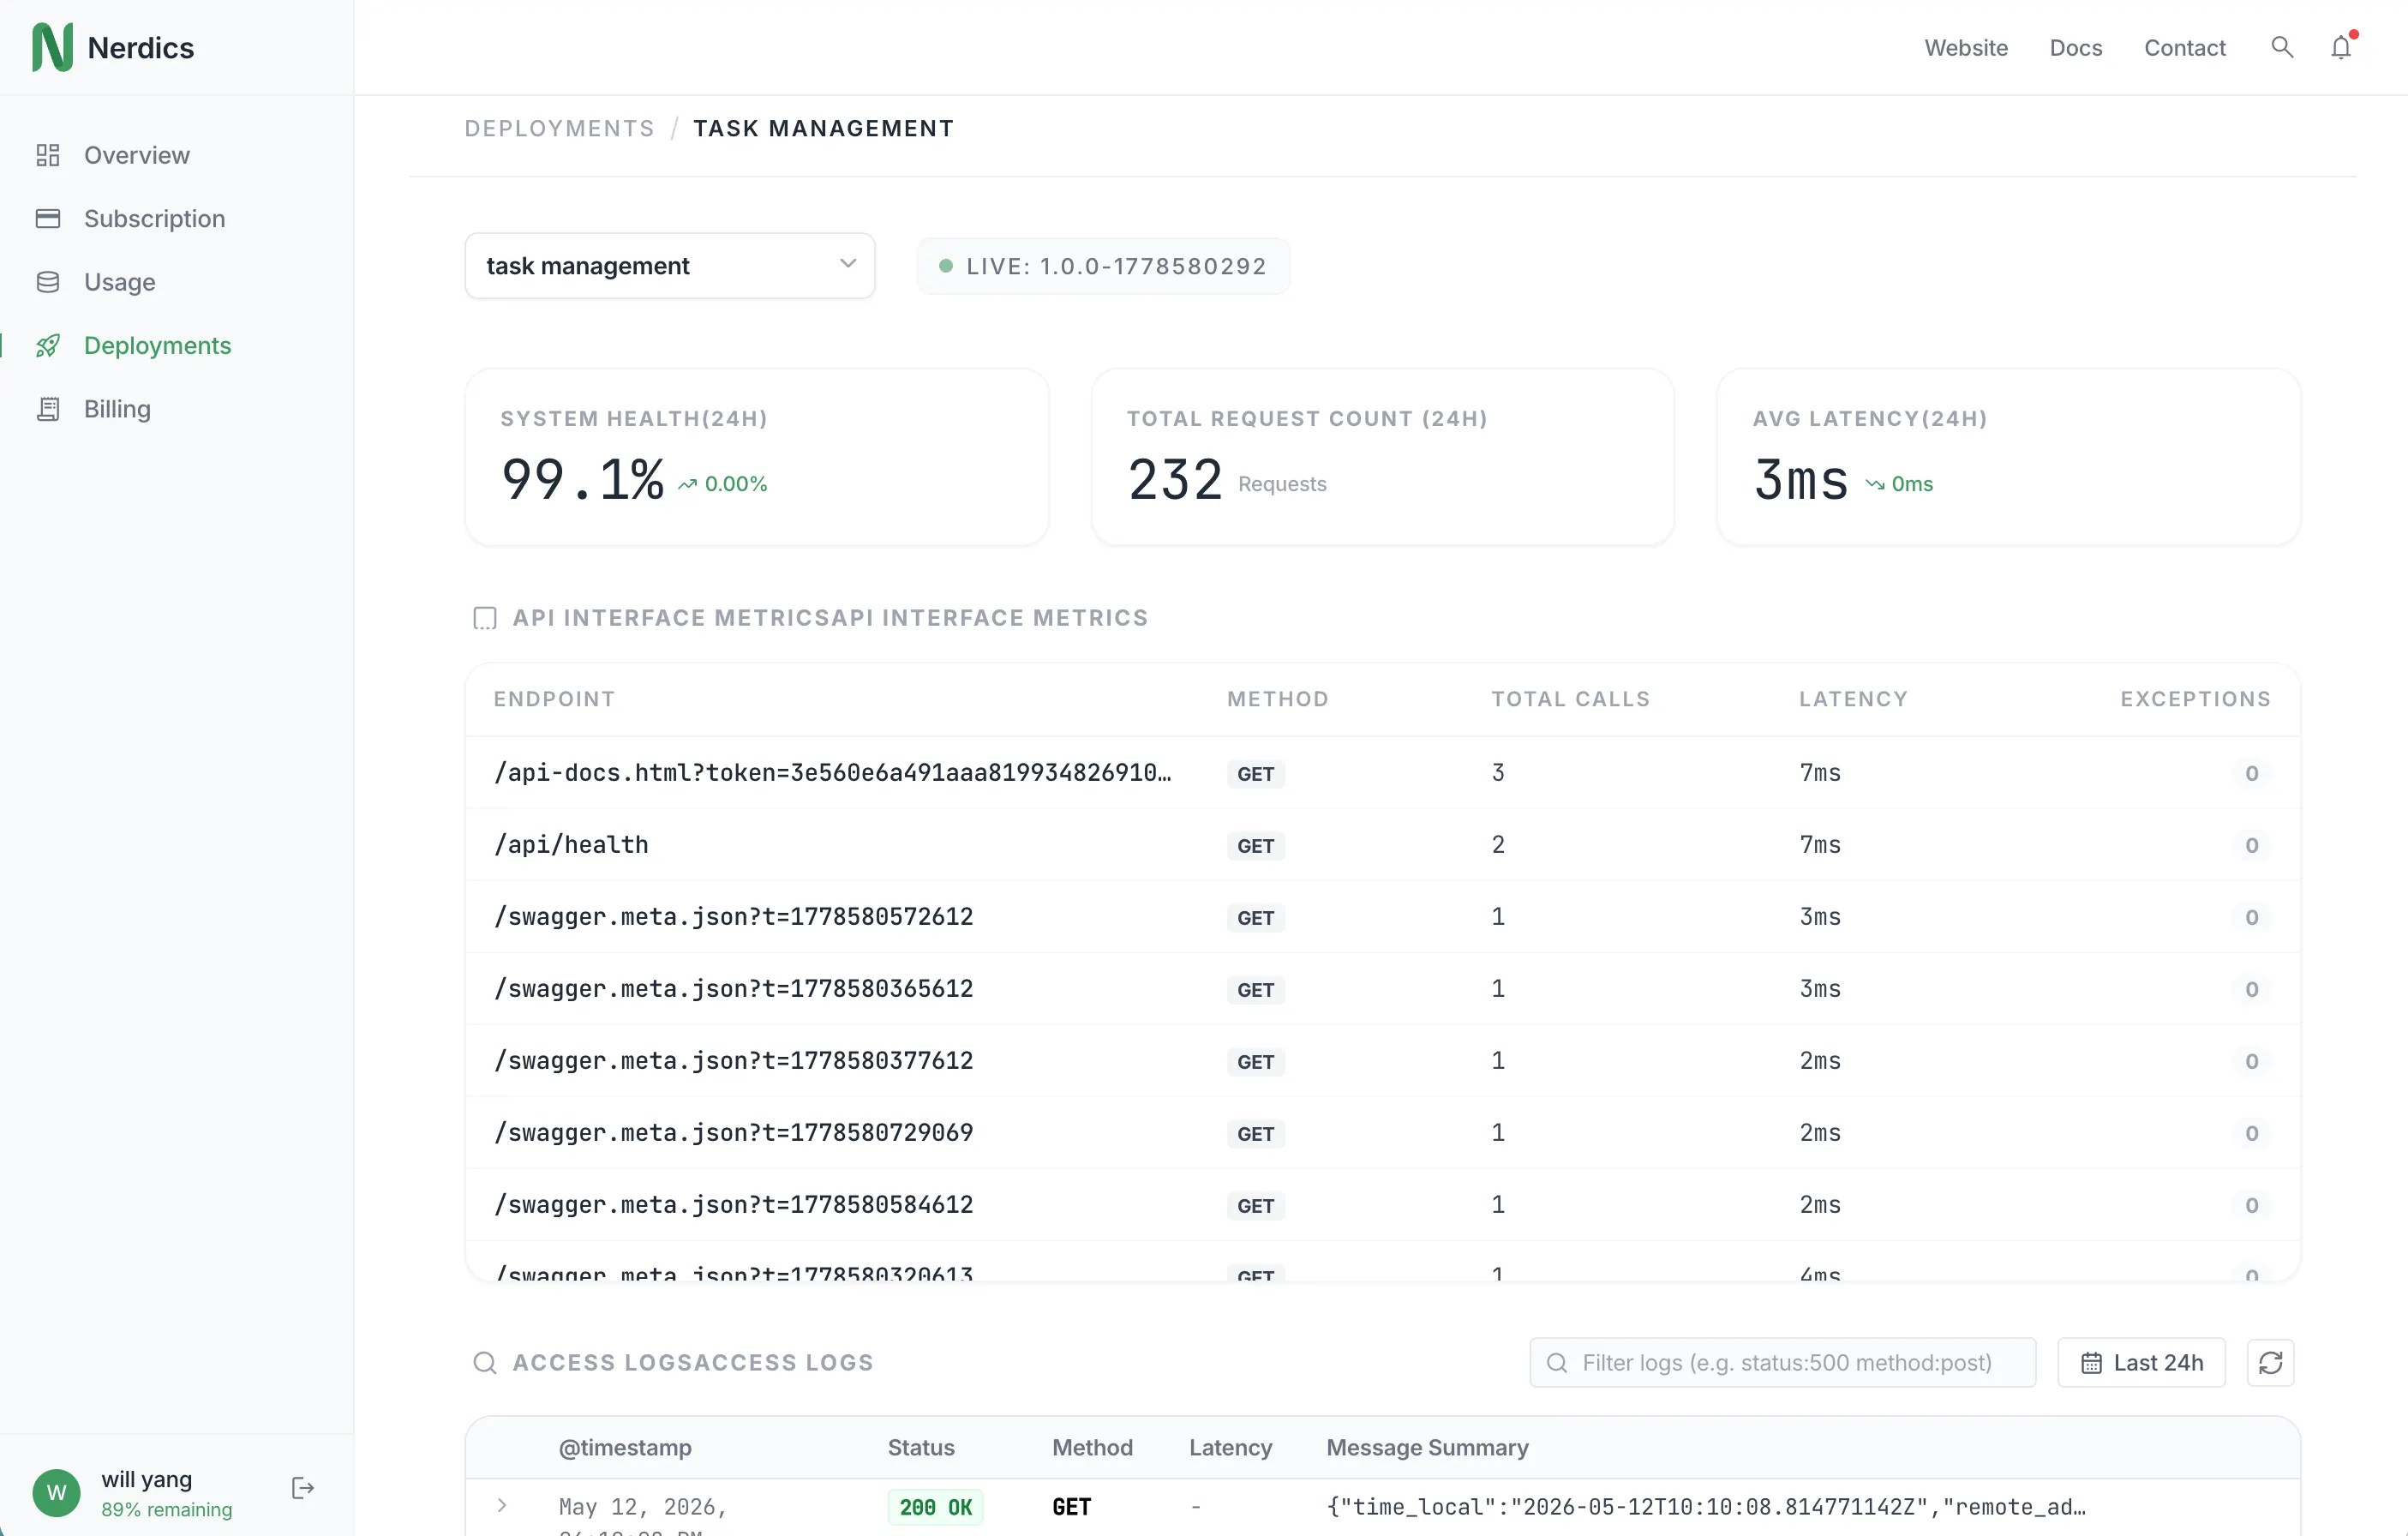Click the 0ms latency trend indicator
This screenshot has height=1536, width=2408.
pos(1899,484)
